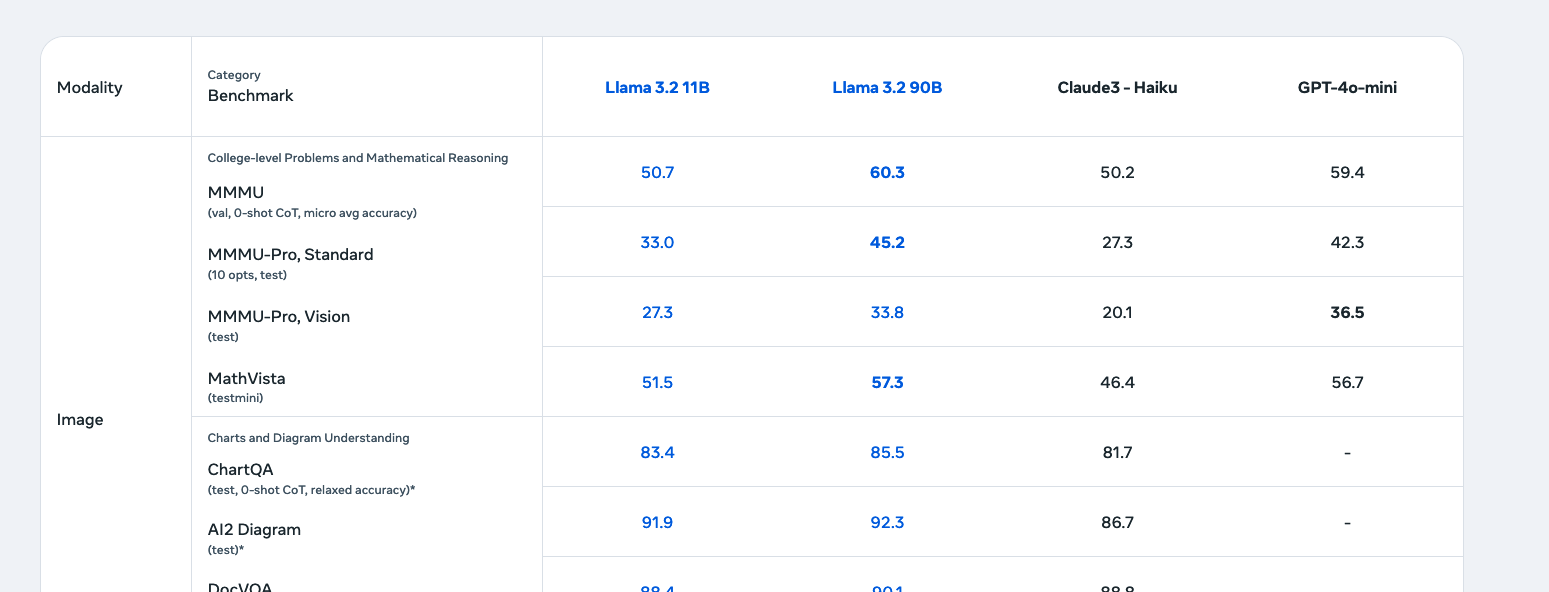Click the test, 0-shot CoT, relaxed accuracy note
The width and height of the screenshot is (1549, 592).
(312, 490)
